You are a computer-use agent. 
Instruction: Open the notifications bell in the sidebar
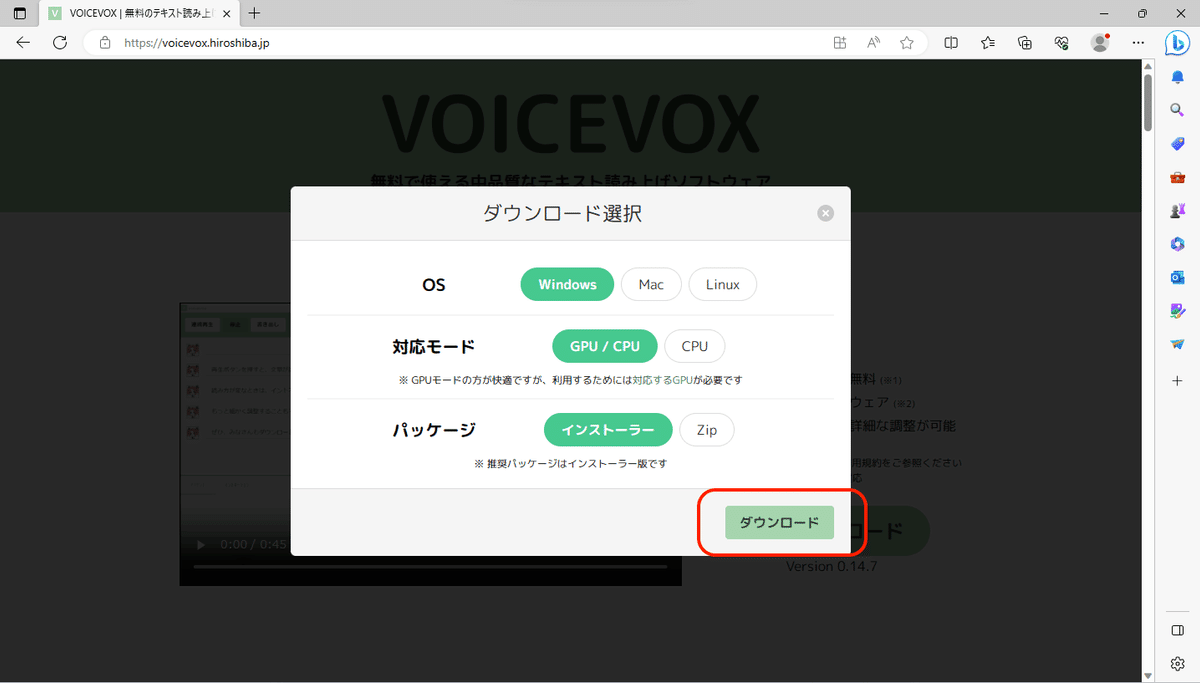click(1178, 76)
